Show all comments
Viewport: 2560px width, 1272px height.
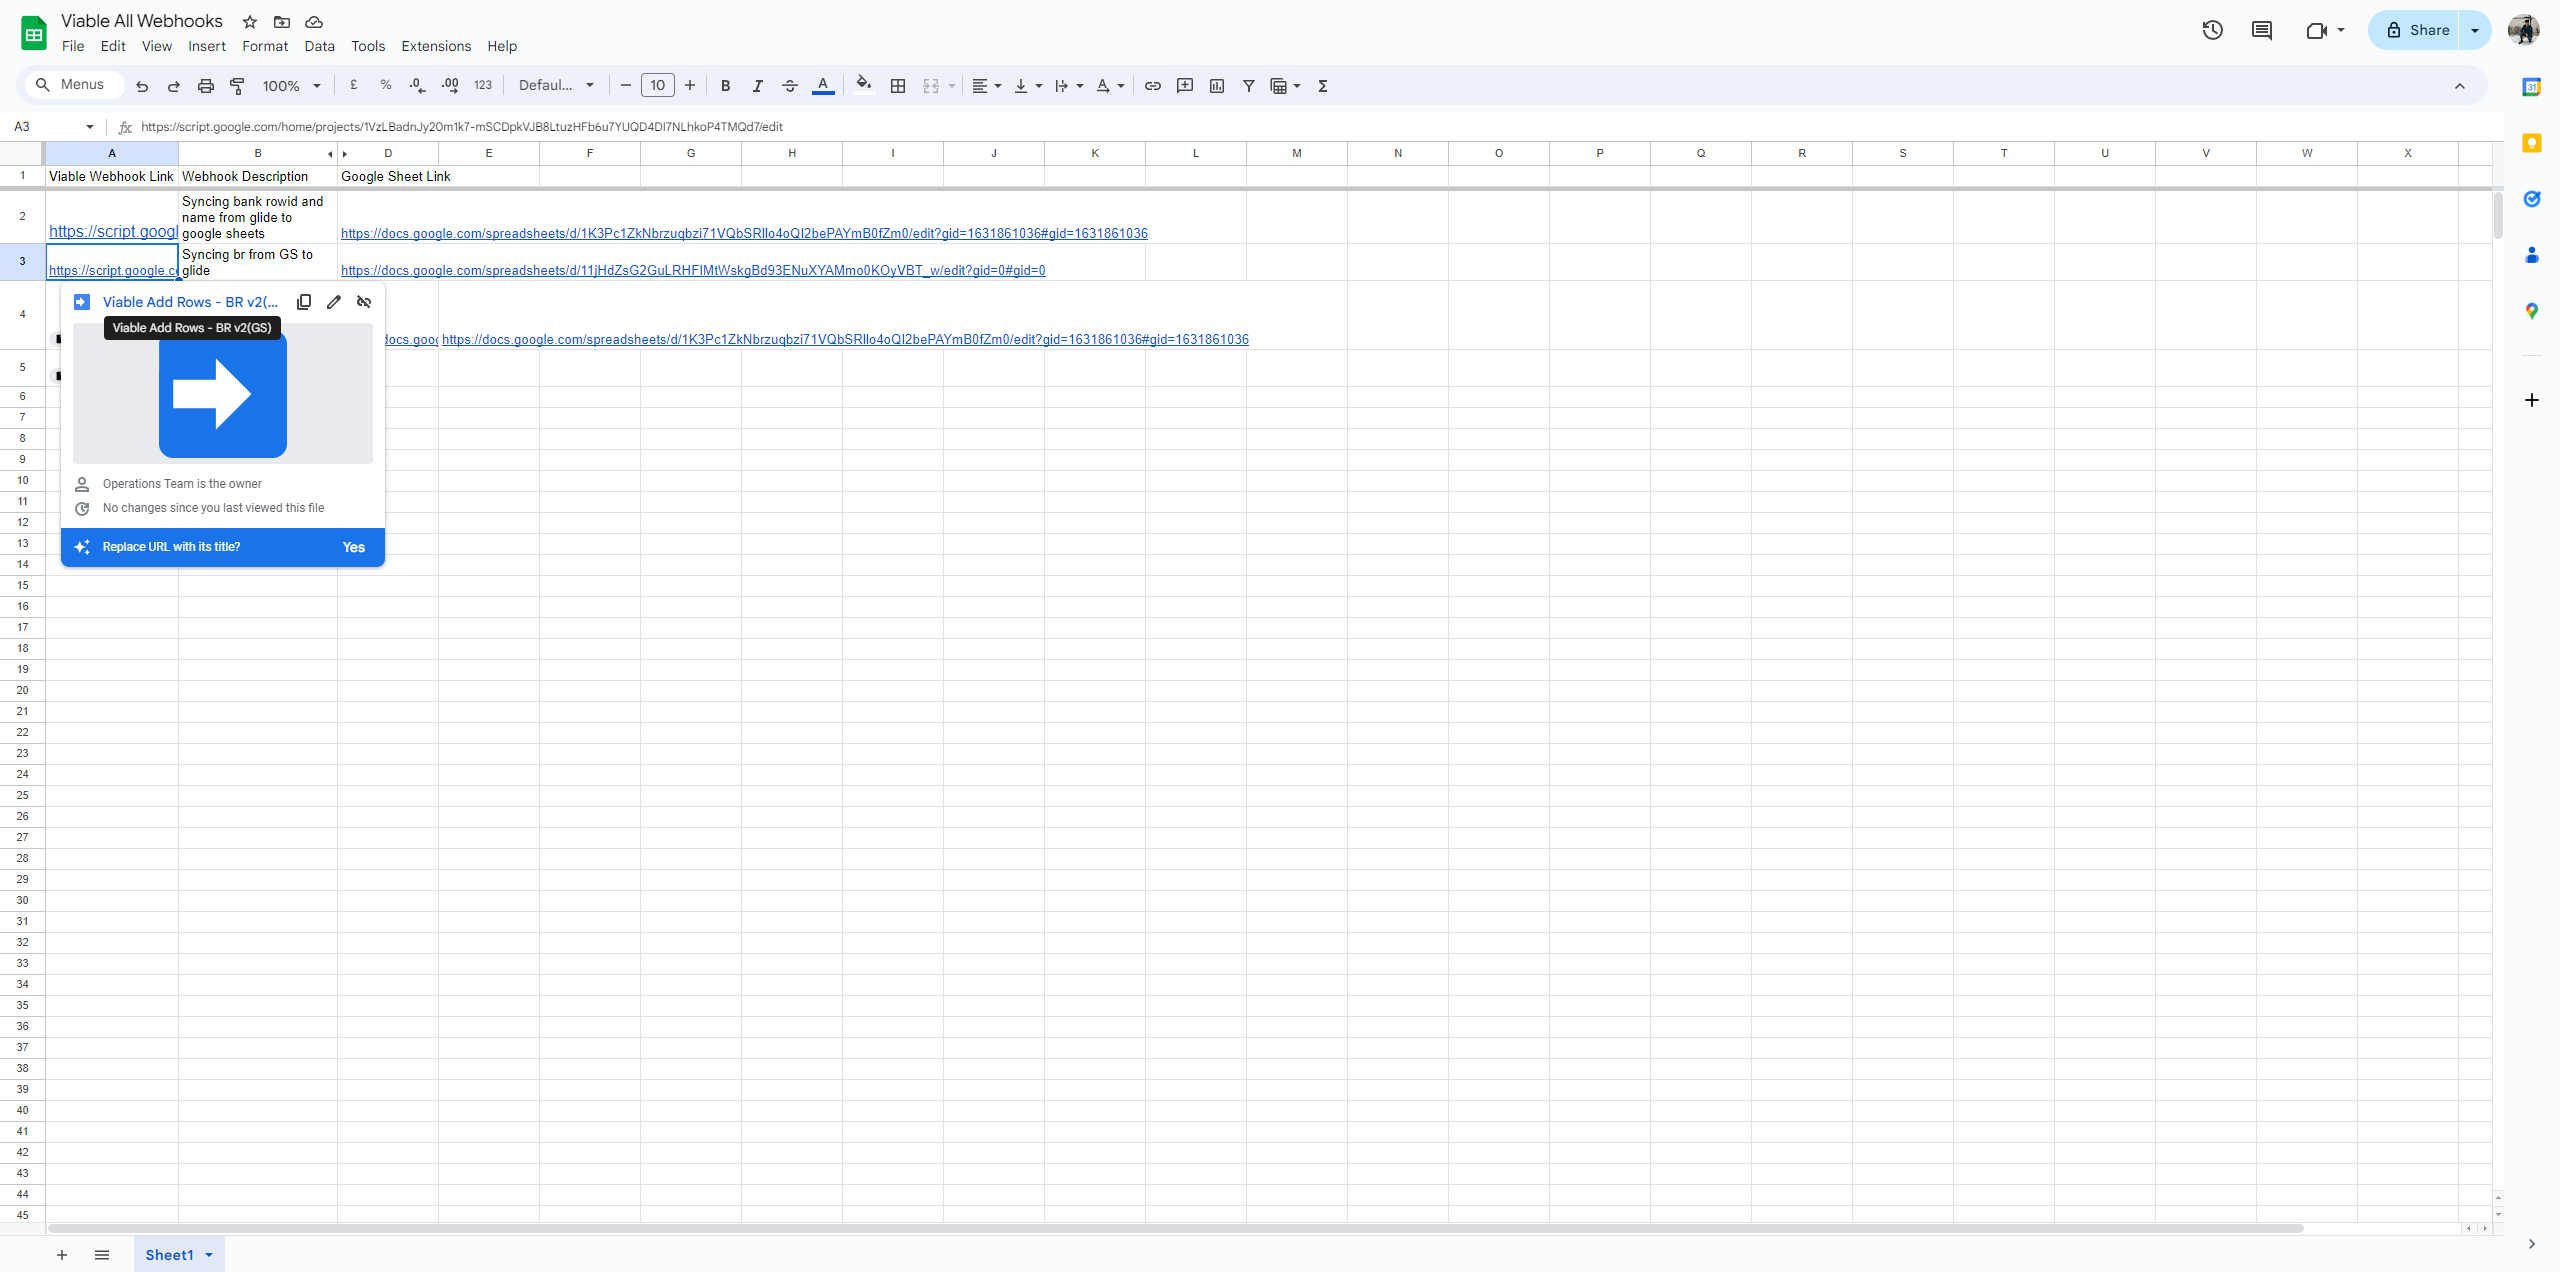tap(2262, 30)
